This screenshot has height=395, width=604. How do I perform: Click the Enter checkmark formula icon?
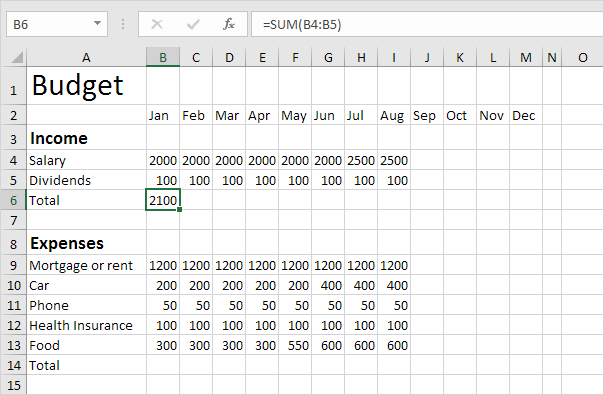(193, 25)
